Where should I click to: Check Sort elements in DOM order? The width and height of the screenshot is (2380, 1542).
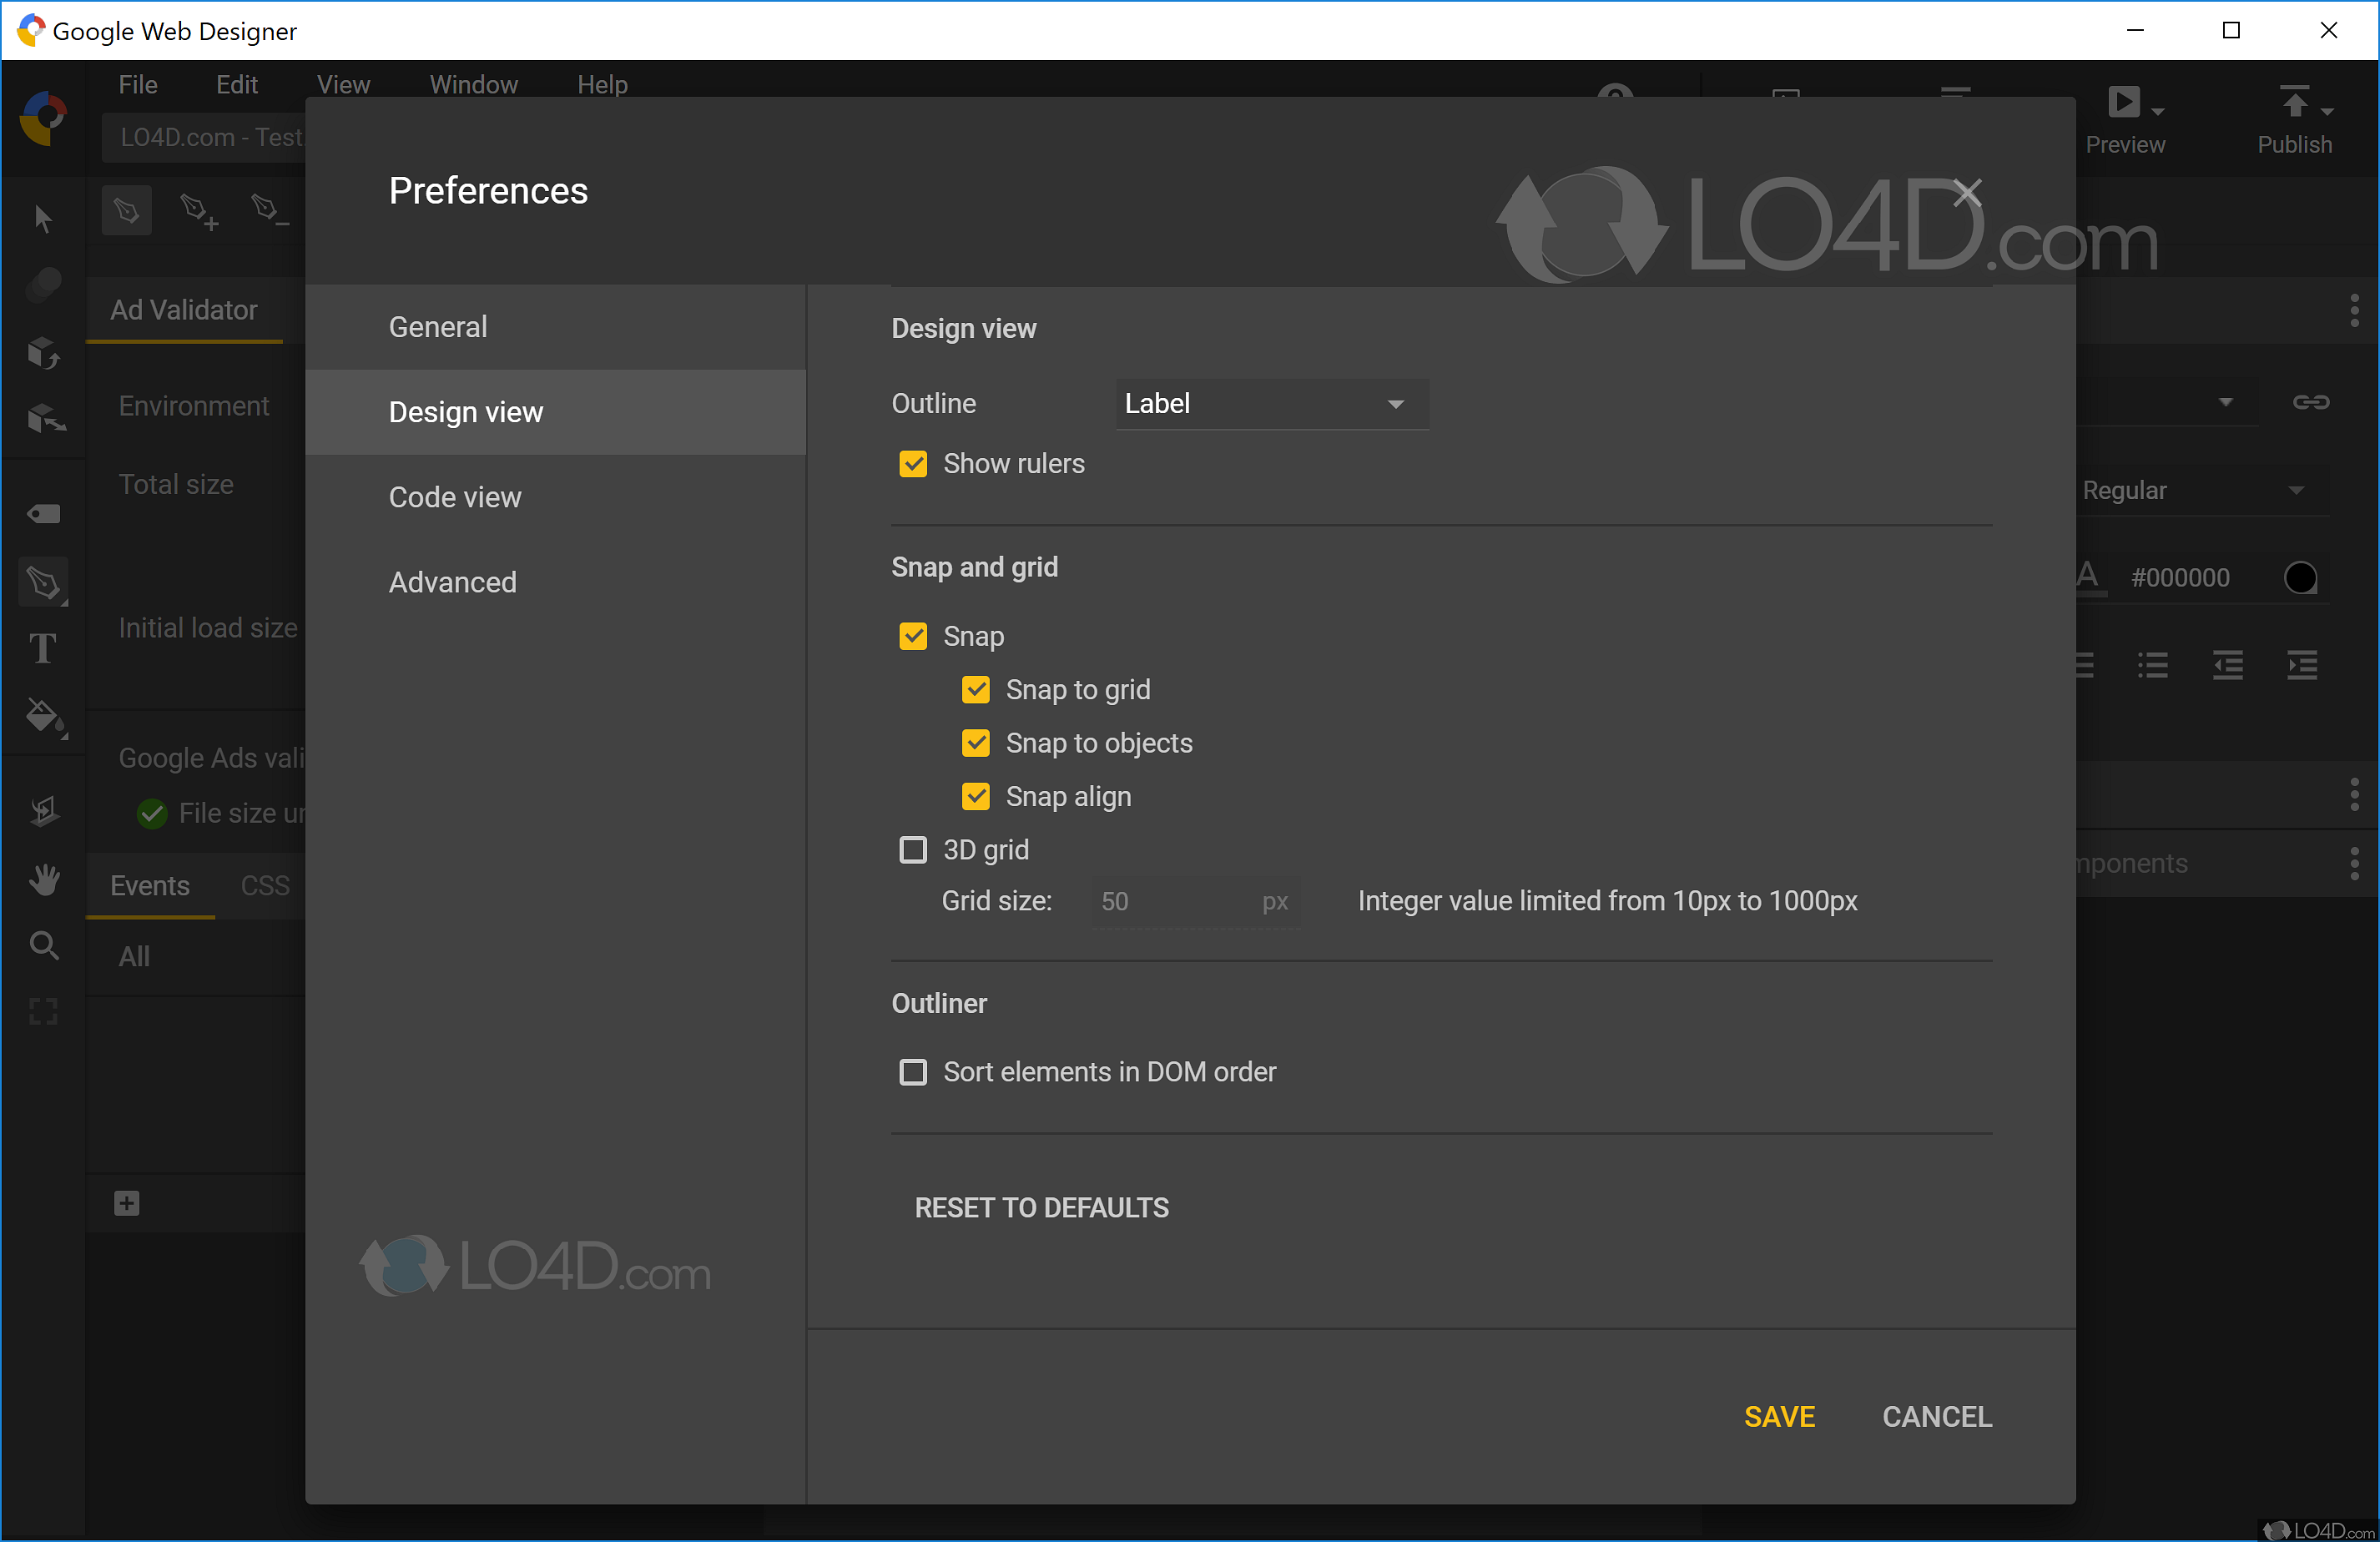click(913, 1072)
